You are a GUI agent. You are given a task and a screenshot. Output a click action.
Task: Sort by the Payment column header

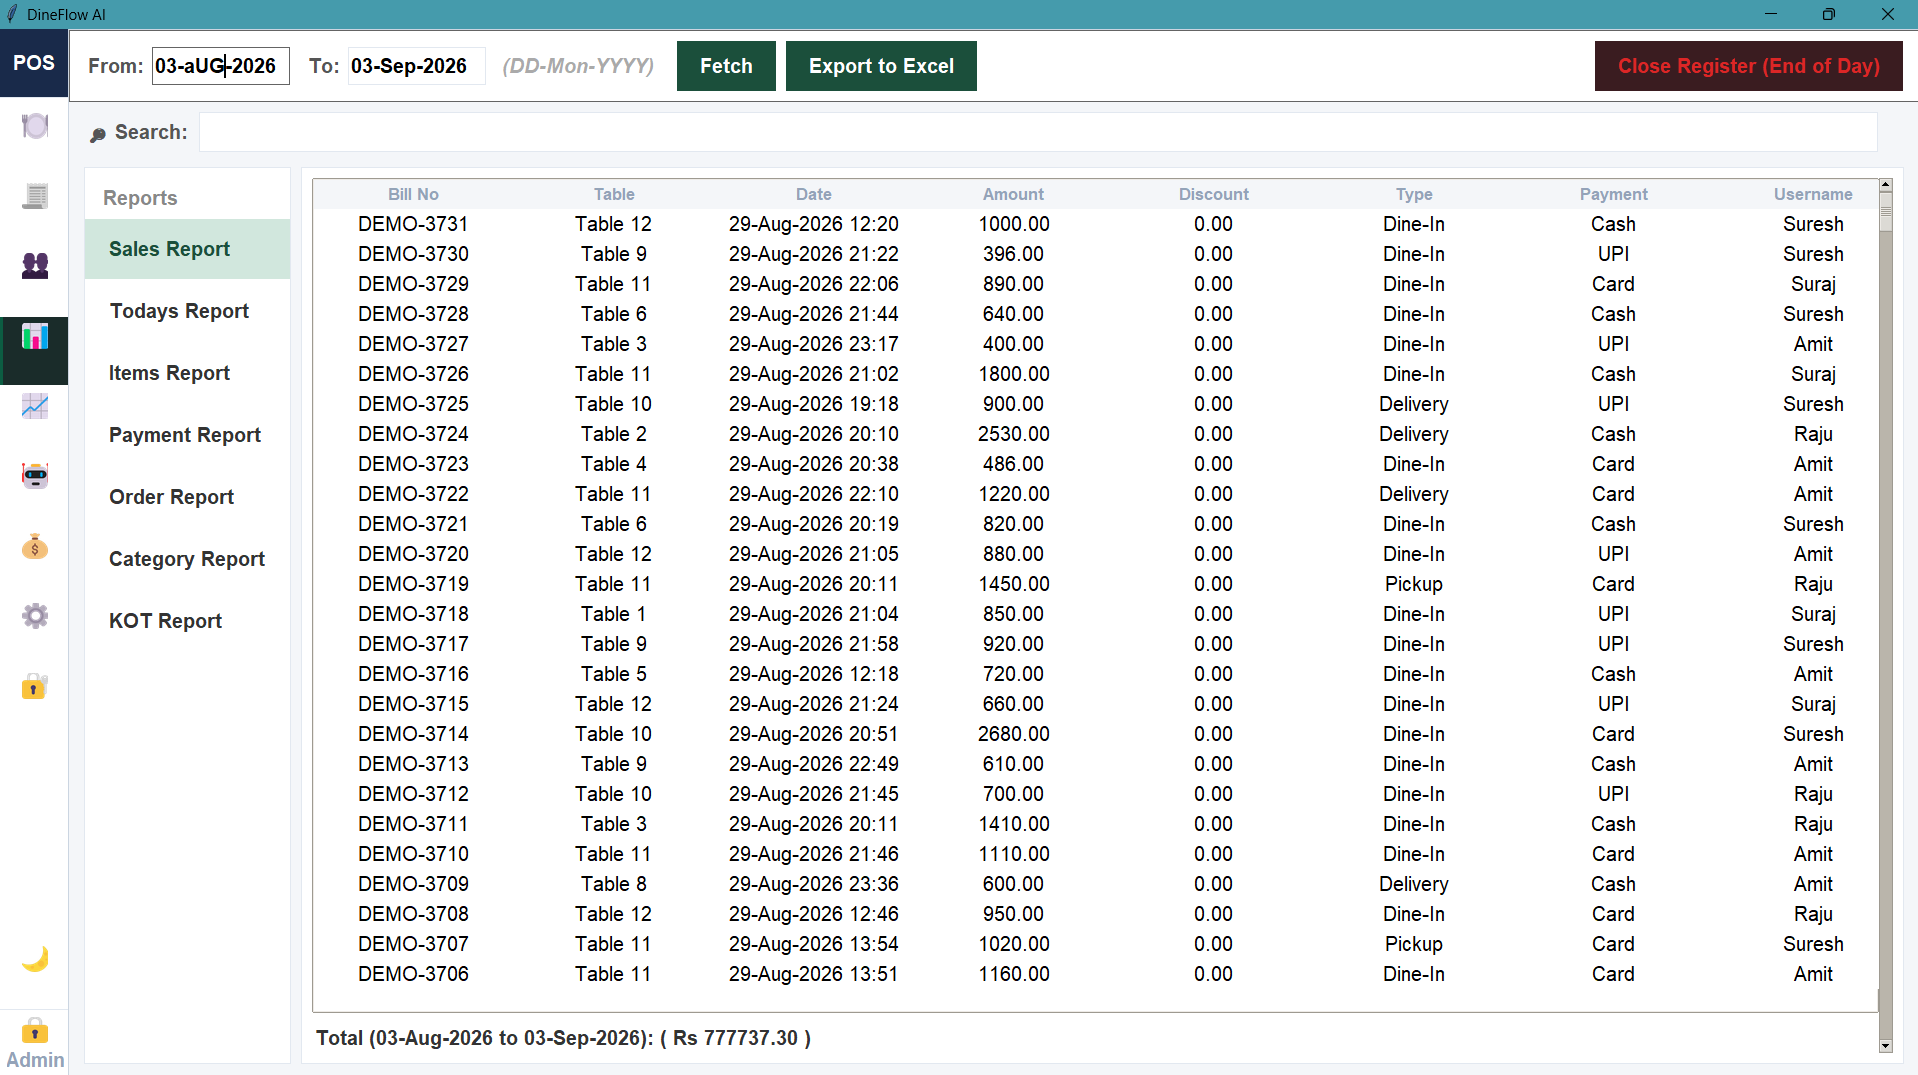pyautogui.click(x=1613, y=194)
